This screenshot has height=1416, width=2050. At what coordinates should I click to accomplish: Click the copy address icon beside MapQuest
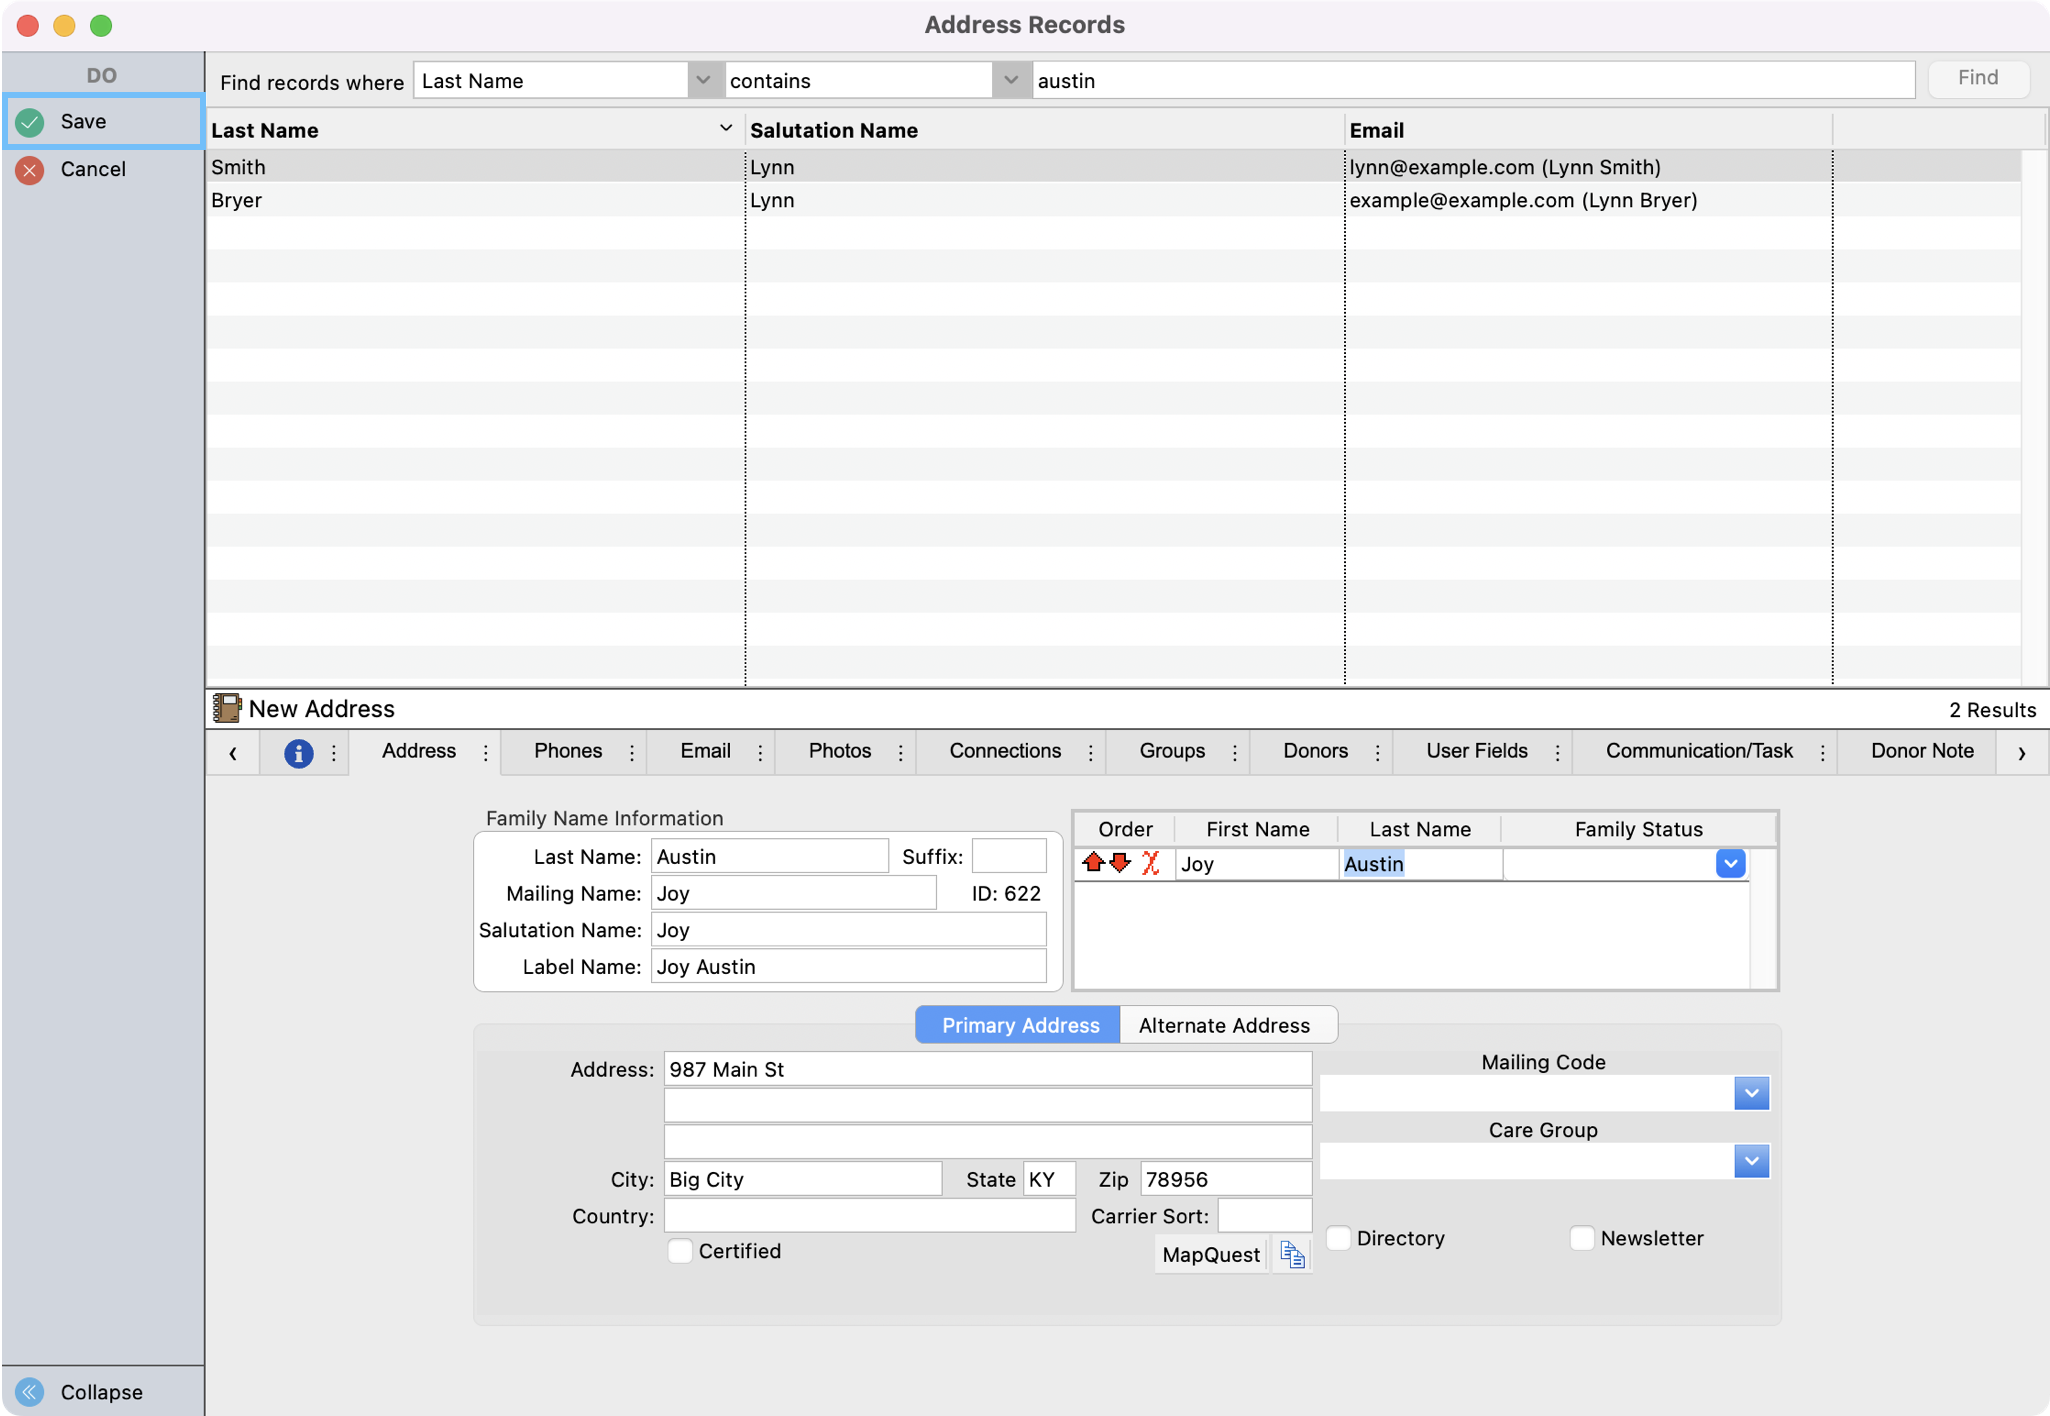click(x=1292, y=1255)
